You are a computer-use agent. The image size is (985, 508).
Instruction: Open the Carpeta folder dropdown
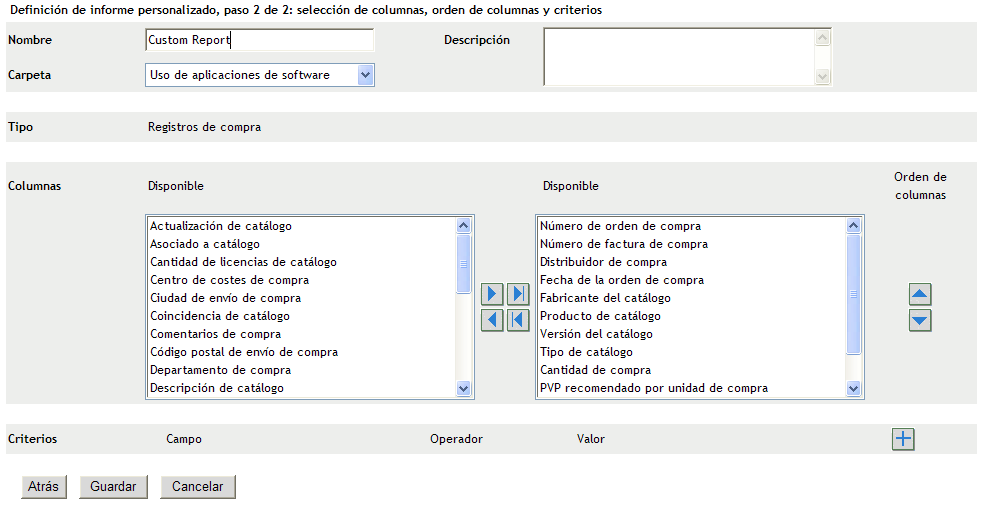point(365,75)
